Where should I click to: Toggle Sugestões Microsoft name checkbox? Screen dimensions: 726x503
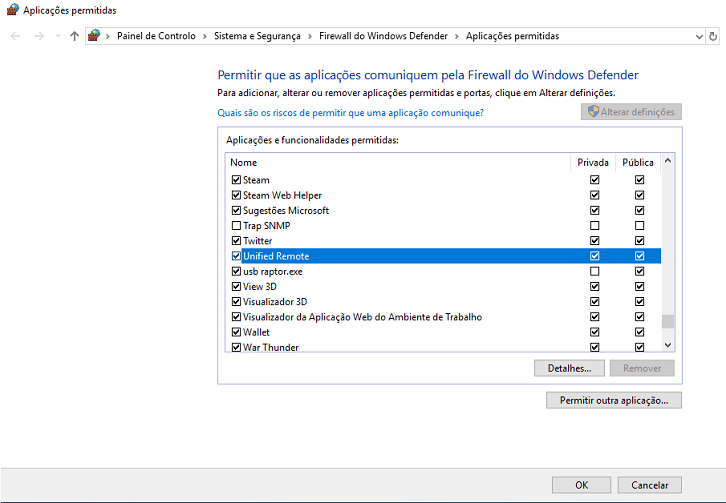coord(236,210)
